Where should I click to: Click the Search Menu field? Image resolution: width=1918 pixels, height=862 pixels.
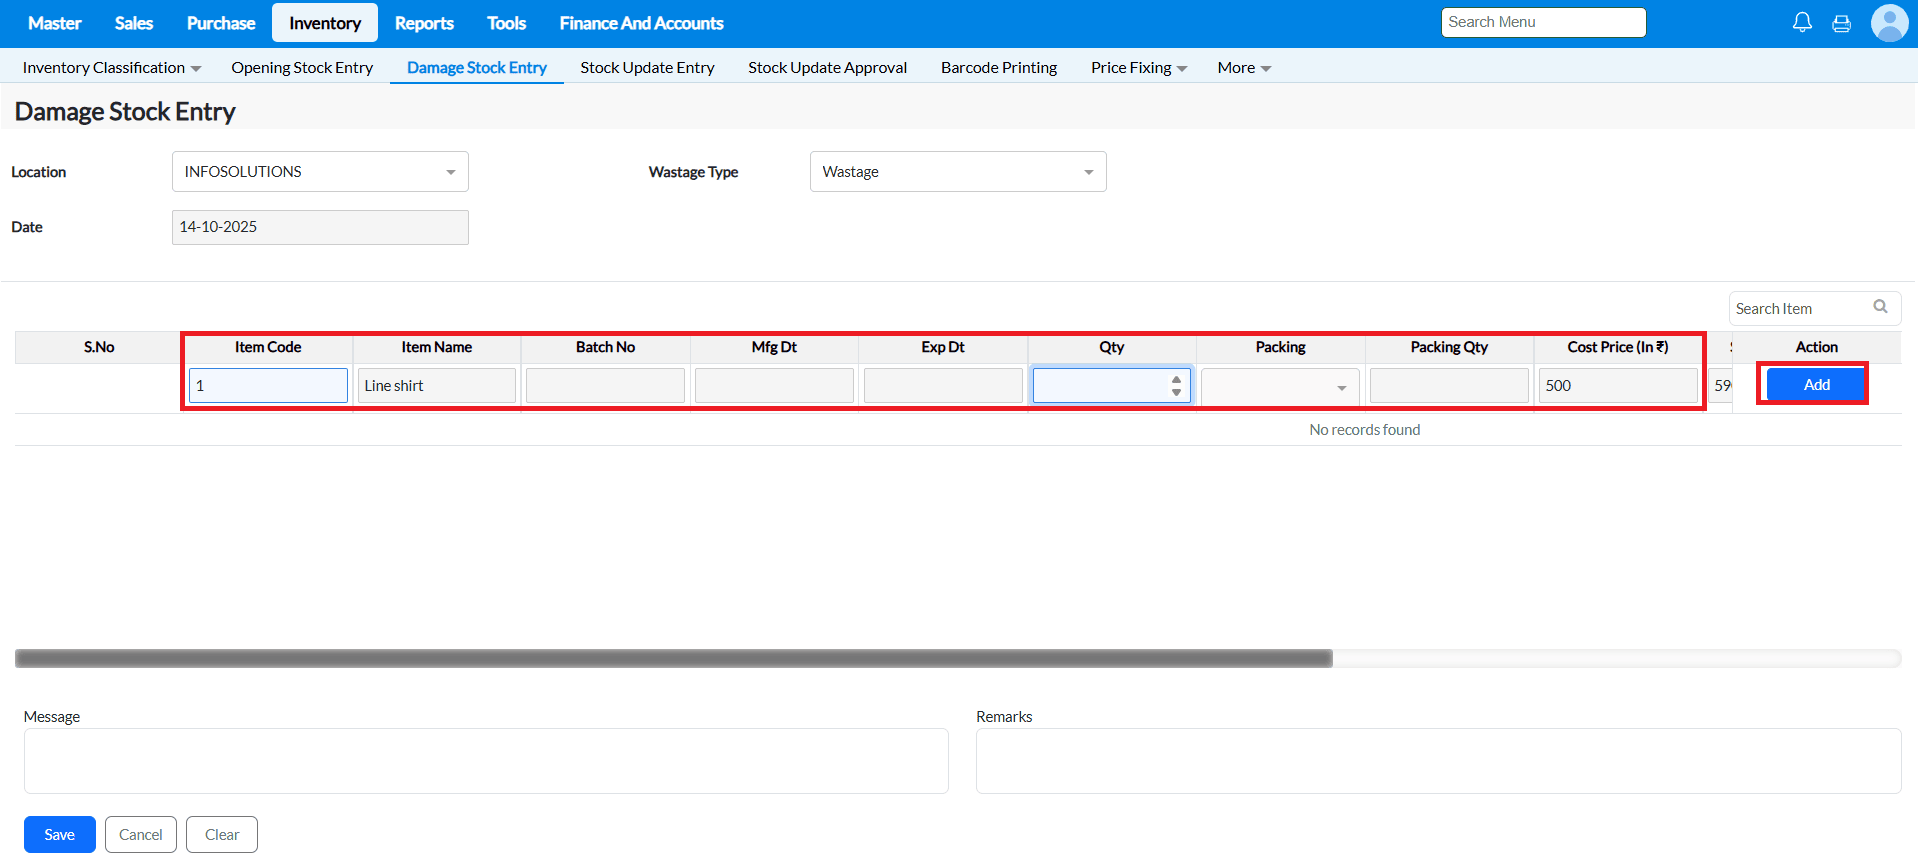click(x=1543, y=22)
